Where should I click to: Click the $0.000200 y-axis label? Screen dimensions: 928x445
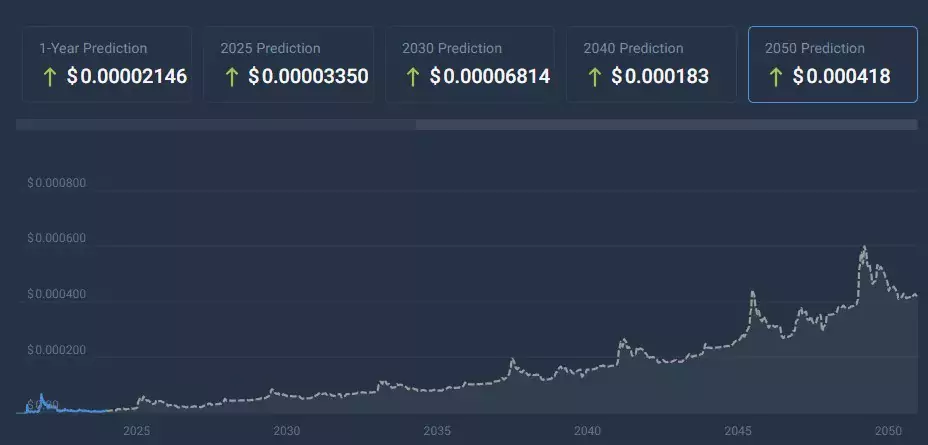click(56, 350)
